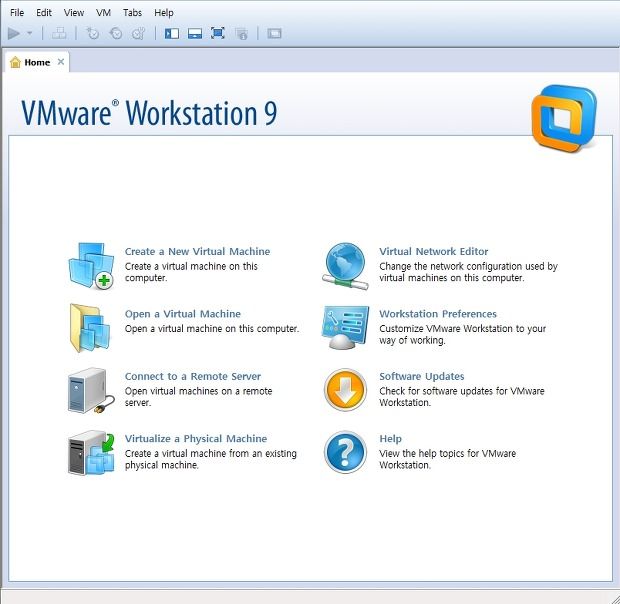This screenshot has height=604, width=620.
Task: Click the Unity mode toolbar icon
Action: [x=241, y=34]
